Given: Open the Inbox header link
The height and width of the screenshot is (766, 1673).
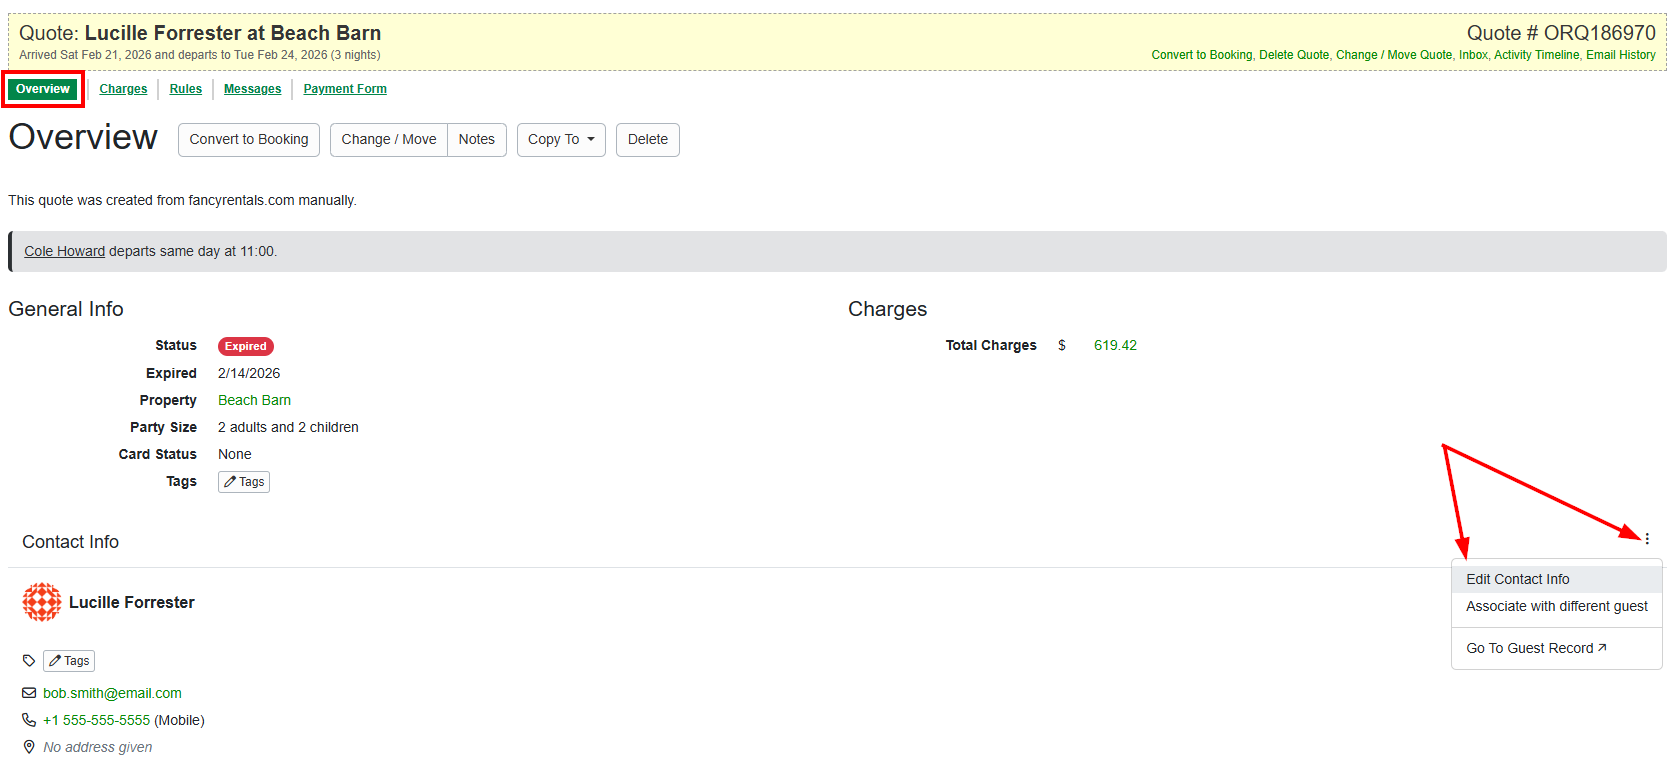Looking at the screenshot, I should click(1473, 55).
